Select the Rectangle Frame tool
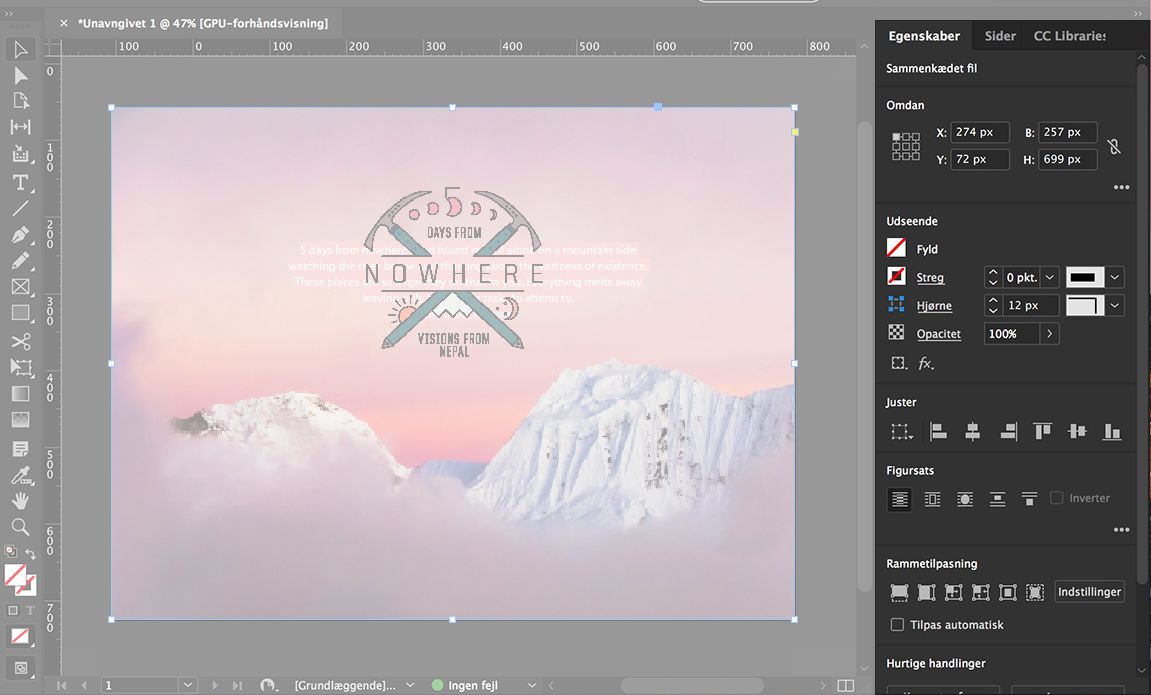Screen dimensions: 1151x695 (x=21, y=287)
